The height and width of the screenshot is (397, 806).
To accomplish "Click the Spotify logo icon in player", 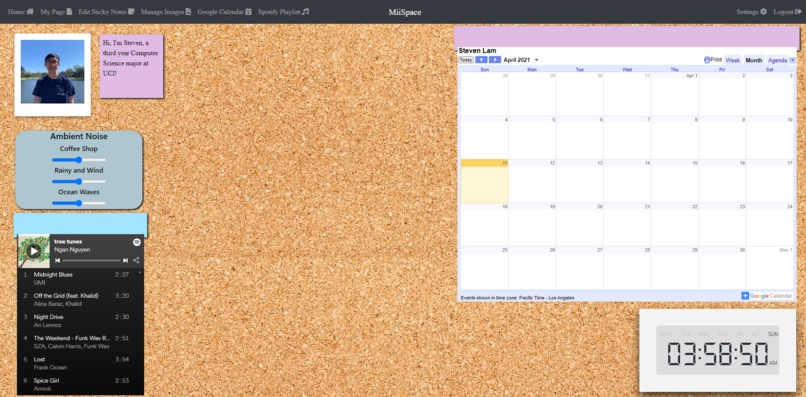I will [137, 242].
